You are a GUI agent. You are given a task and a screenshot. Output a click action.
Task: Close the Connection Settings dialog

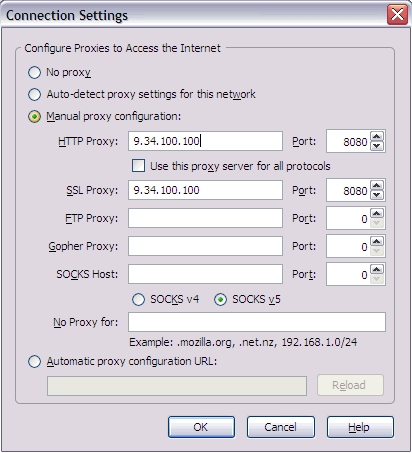click(x=397, y=15)
